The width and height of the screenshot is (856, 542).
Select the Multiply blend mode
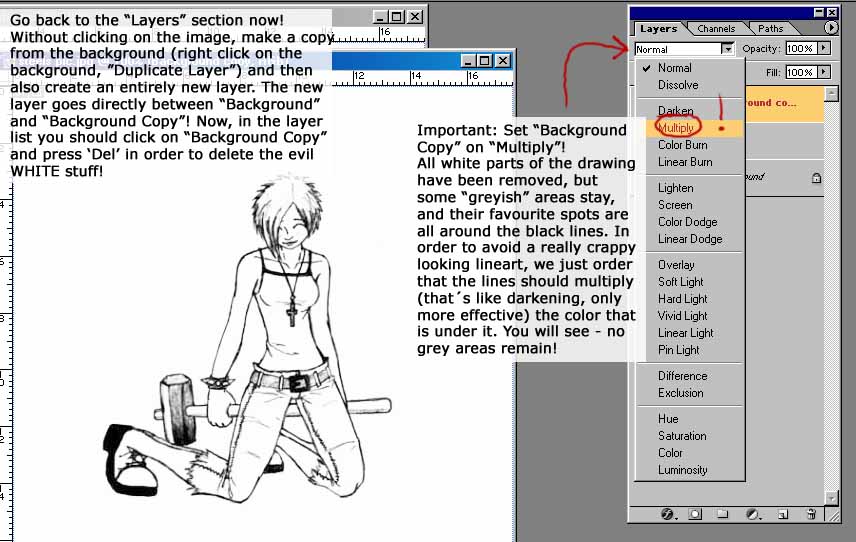click(691, 128)
